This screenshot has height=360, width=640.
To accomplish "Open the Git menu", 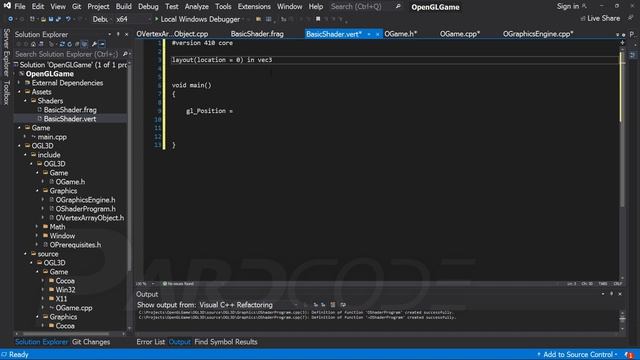I will 76,7.
